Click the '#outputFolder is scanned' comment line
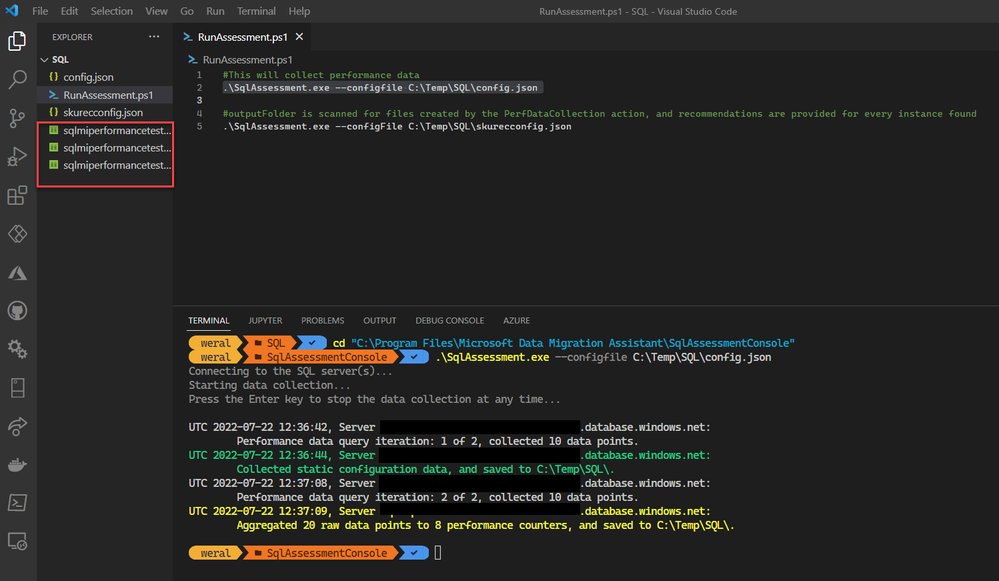Viewport: 999px width, 581px height. click(600, 114)
